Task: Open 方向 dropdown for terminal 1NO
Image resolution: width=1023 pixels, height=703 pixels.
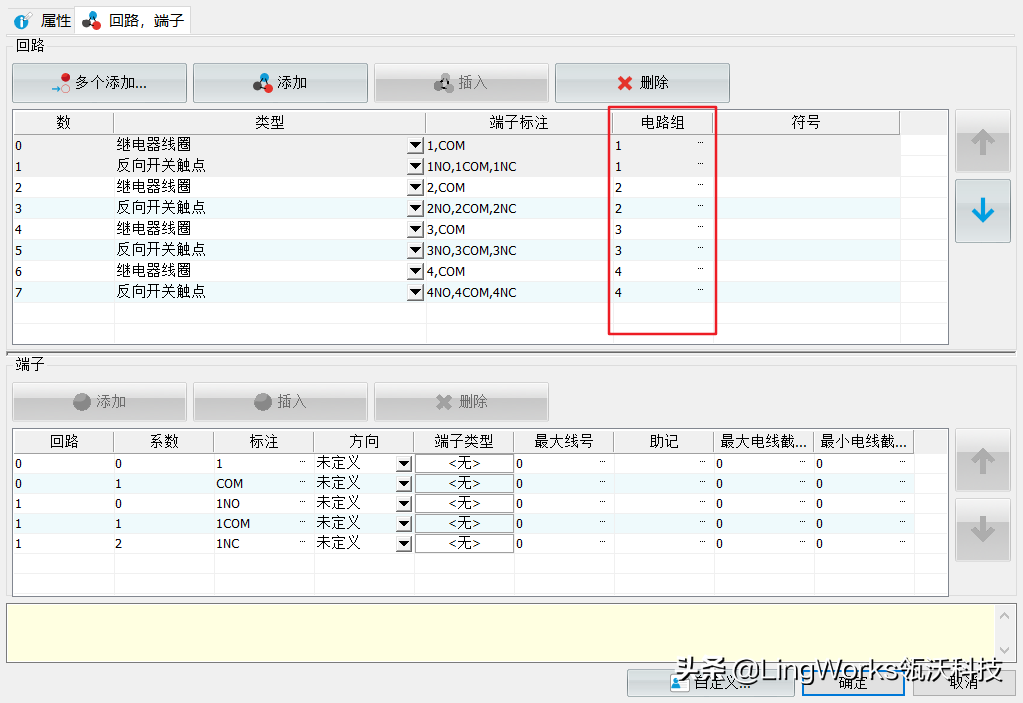Action: tap(404, 504)
